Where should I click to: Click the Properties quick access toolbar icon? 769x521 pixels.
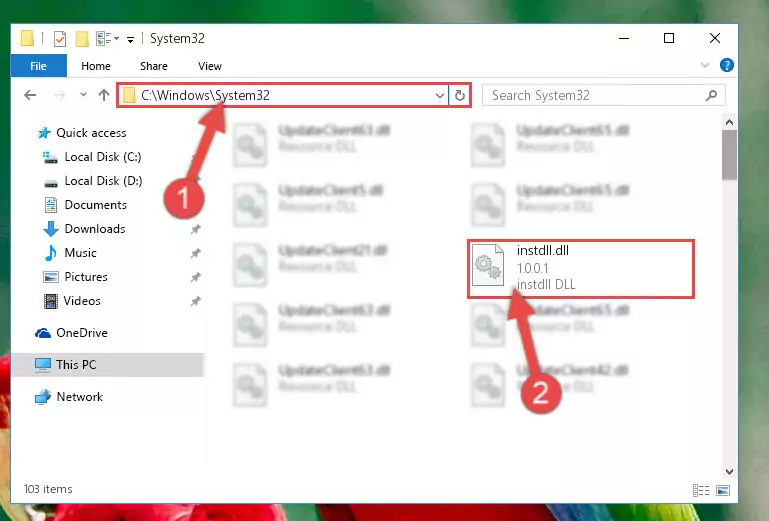(x=60, y=38)
